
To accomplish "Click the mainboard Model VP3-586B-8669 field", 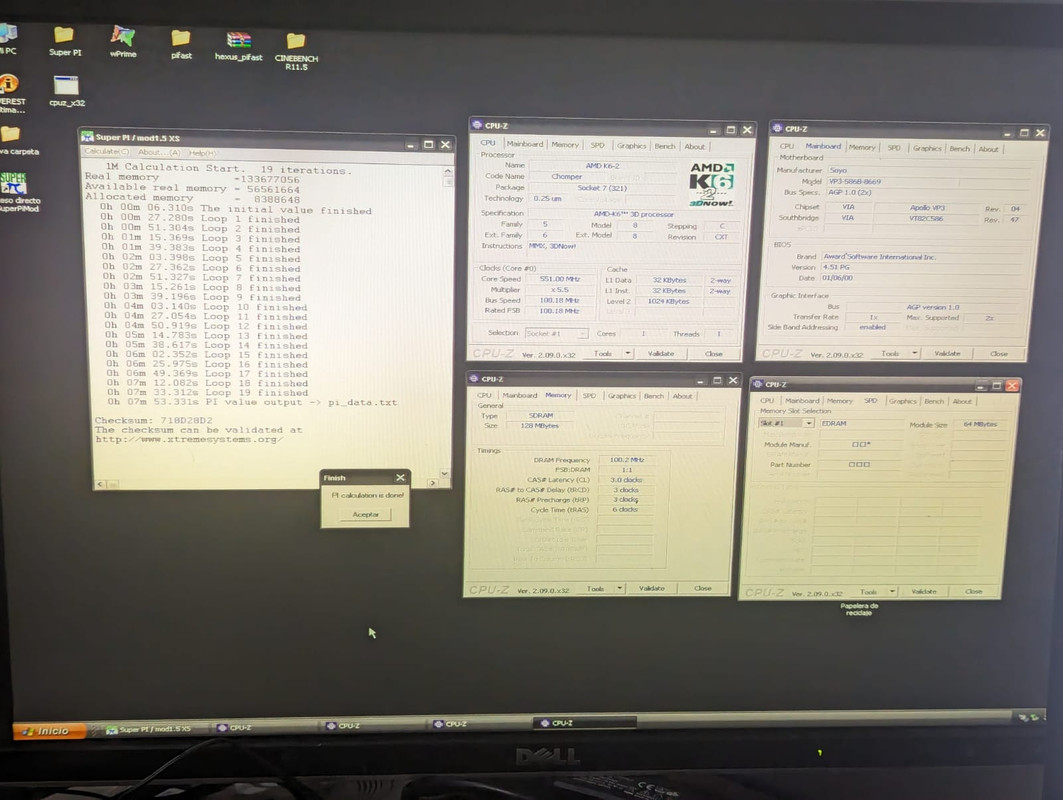I will [894, 181].
